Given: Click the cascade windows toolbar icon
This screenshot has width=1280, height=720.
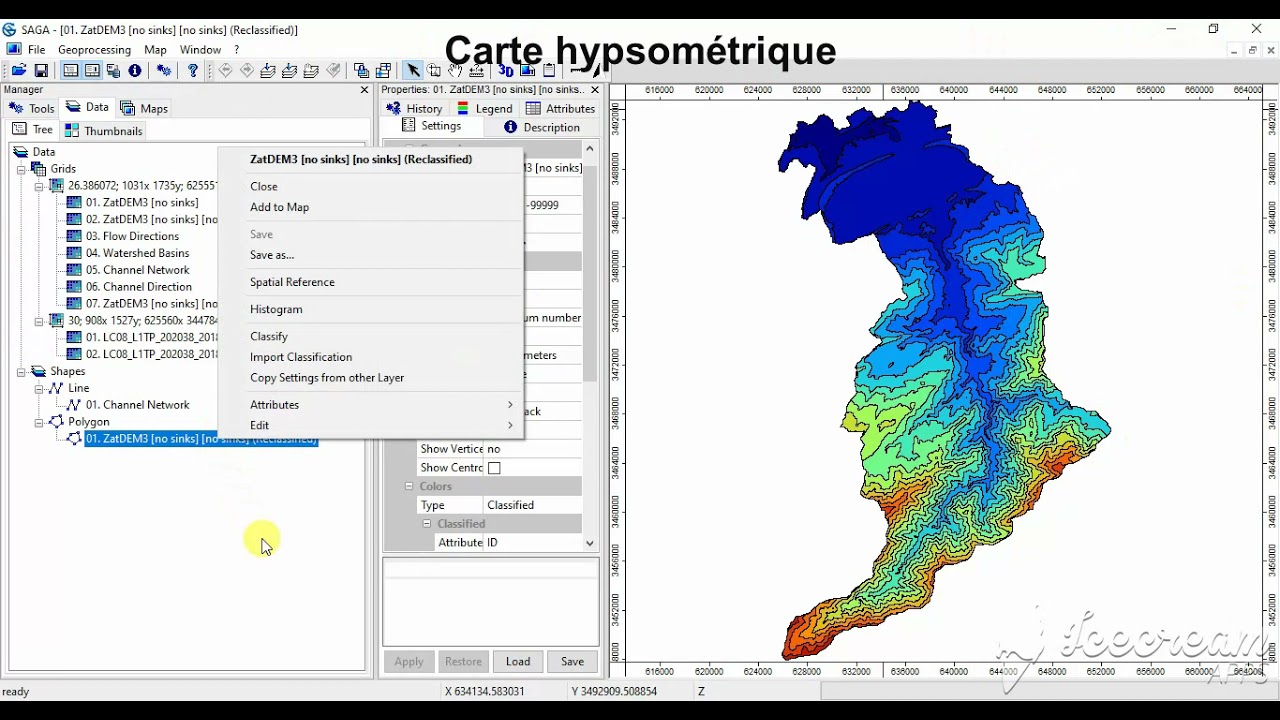Looking at the screenshot, I should 361,70.
